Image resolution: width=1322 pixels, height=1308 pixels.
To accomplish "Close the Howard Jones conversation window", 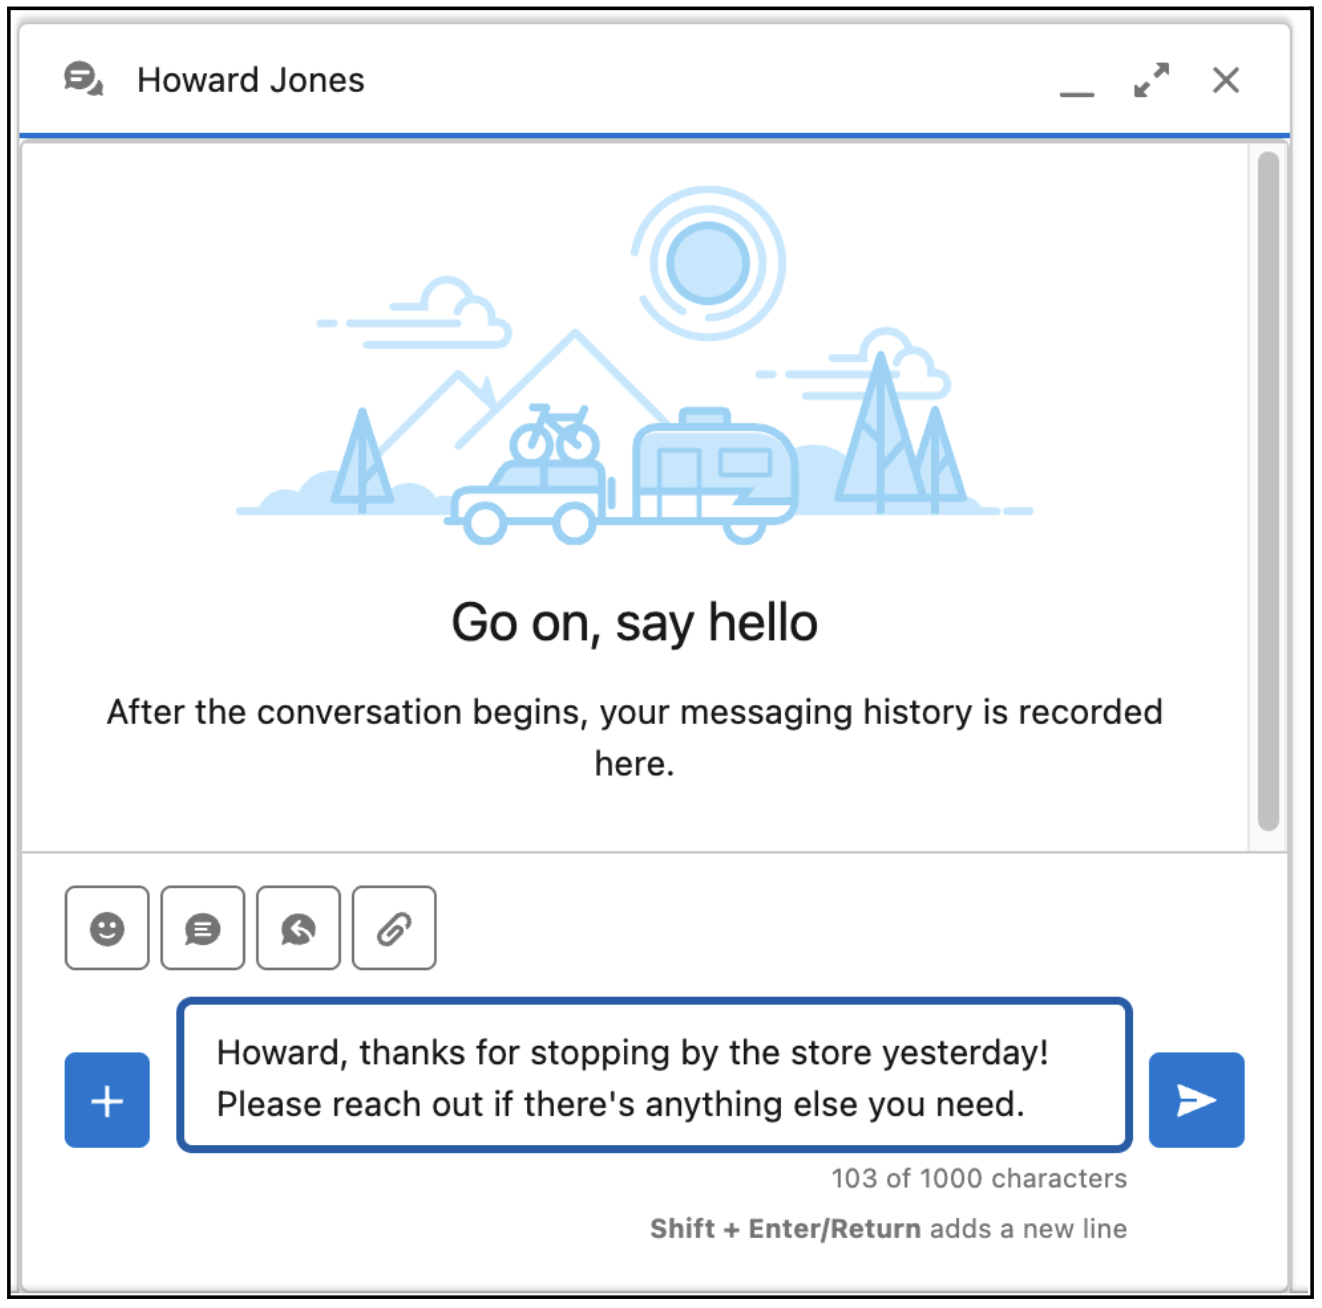I will (x=1226, y=80).
